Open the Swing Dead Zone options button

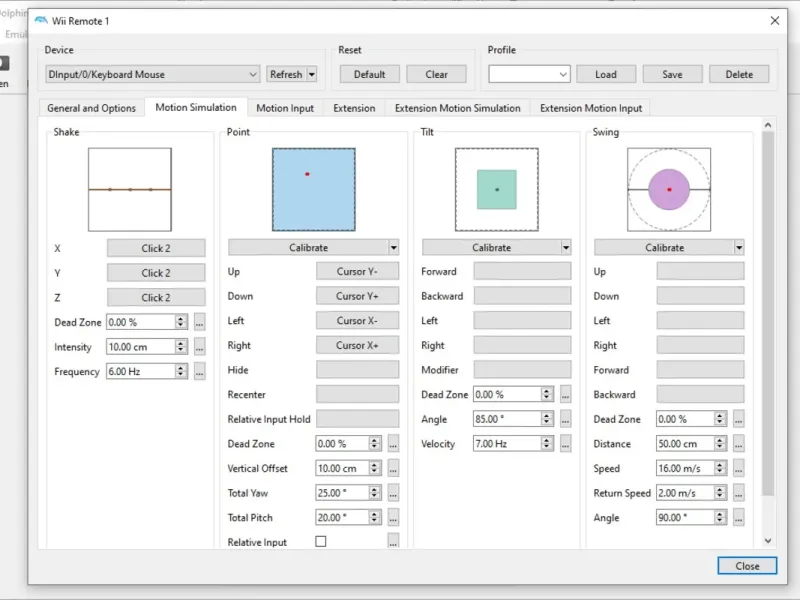point(738,419)
